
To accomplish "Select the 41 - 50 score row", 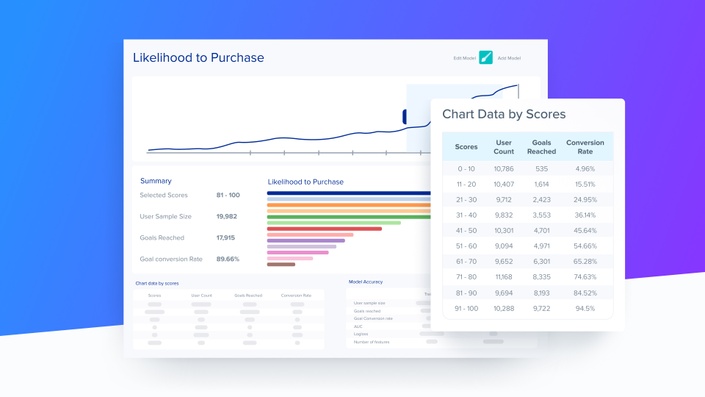I will coord(528,230).
